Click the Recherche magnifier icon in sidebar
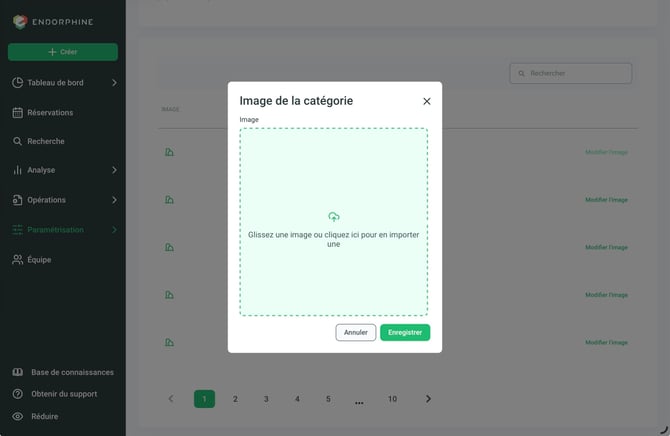Viewport: 670px width, 436px height. pos(18,141)
